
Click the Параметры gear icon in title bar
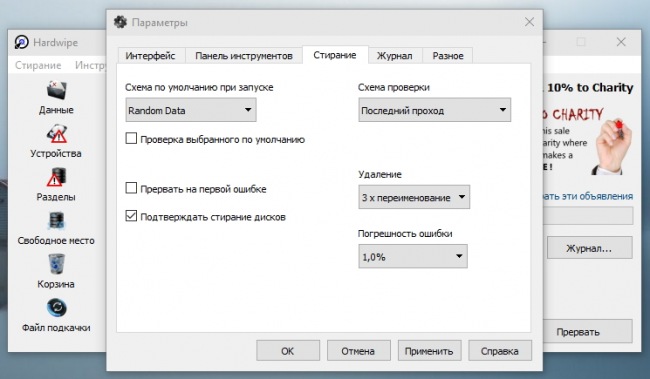point(121,22)
